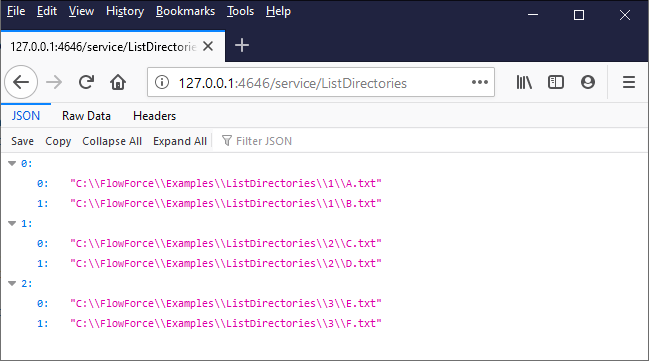Image resolution: width=649 pixels, height=361 pixels.
Task: Open the Bookmarks menu
Action: pos(185,11)
